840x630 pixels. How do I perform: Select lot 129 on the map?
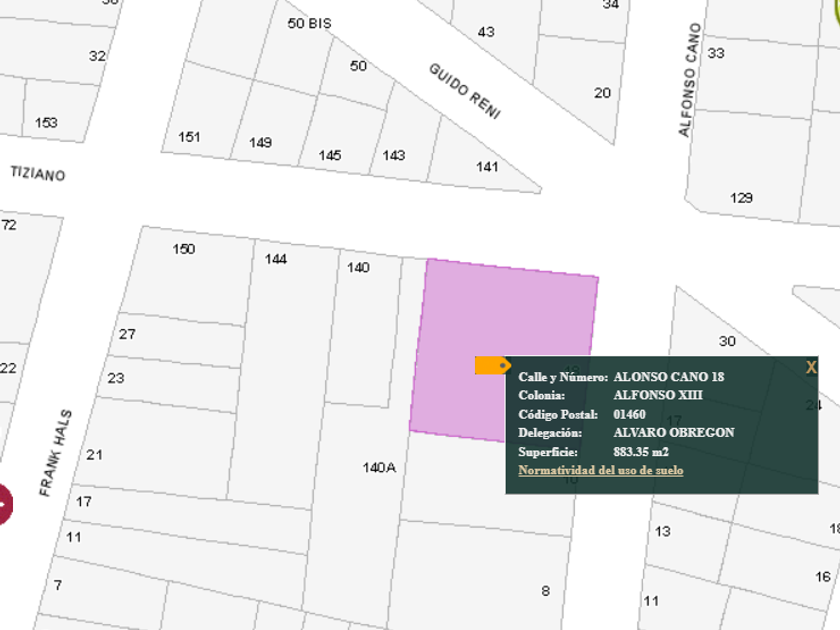[741, 198]
